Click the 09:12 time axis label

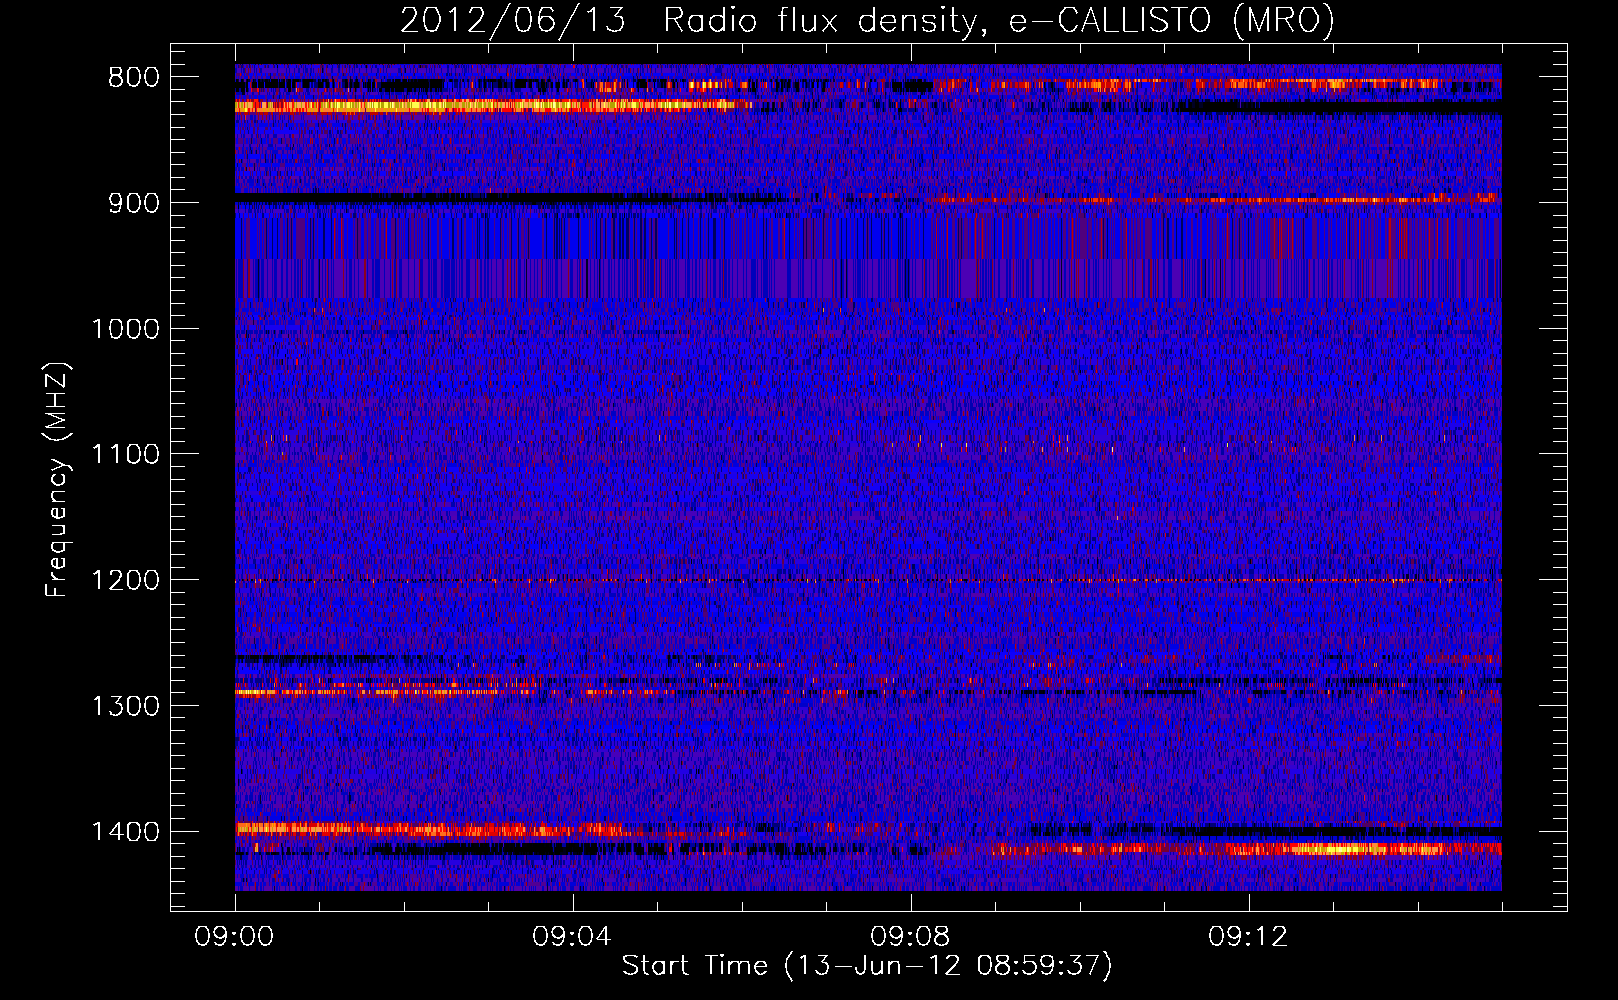pyautogui.click(x=1248, y=937)
